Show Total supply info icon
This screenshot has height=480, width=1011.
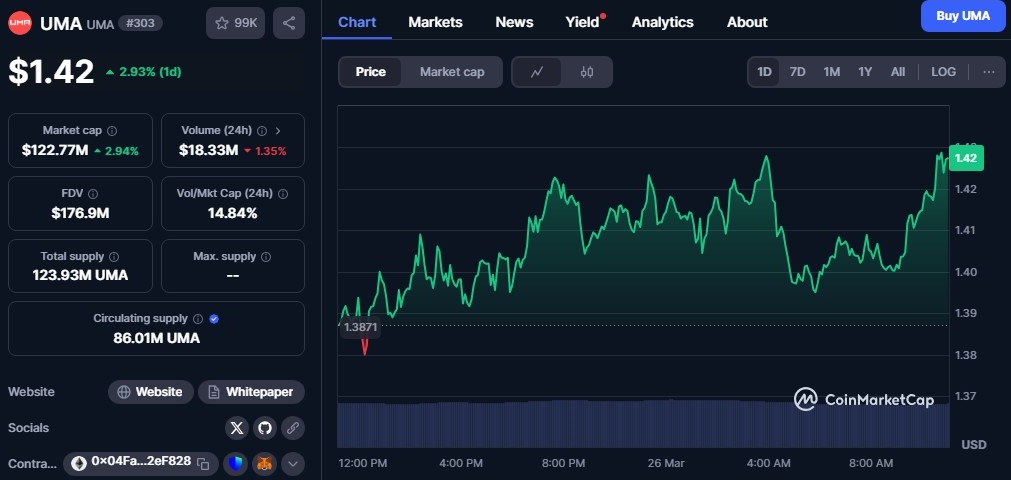(114, 257)
